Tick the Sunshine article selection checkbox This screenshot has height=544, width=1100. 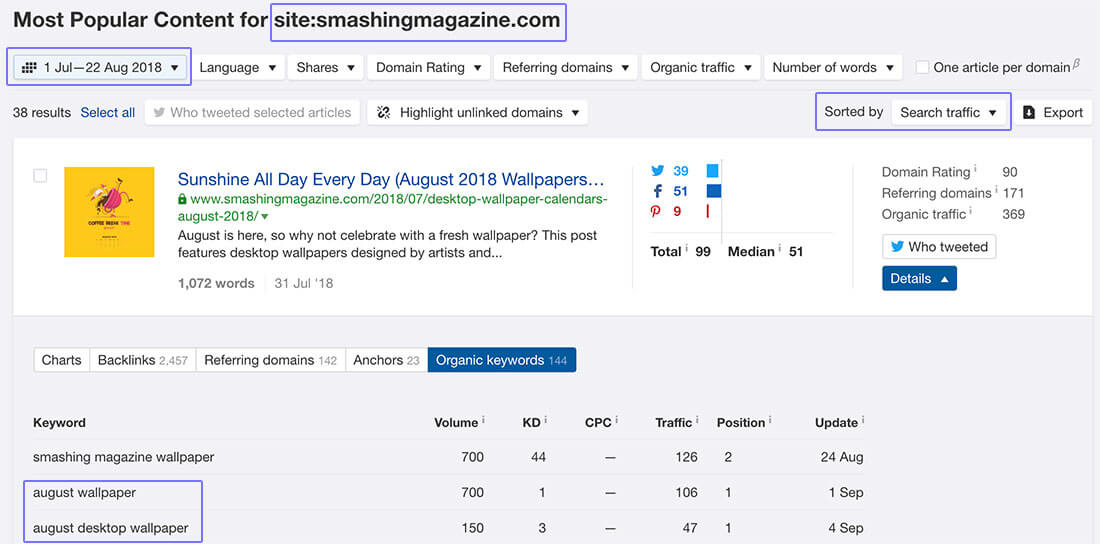click(40, 176)
